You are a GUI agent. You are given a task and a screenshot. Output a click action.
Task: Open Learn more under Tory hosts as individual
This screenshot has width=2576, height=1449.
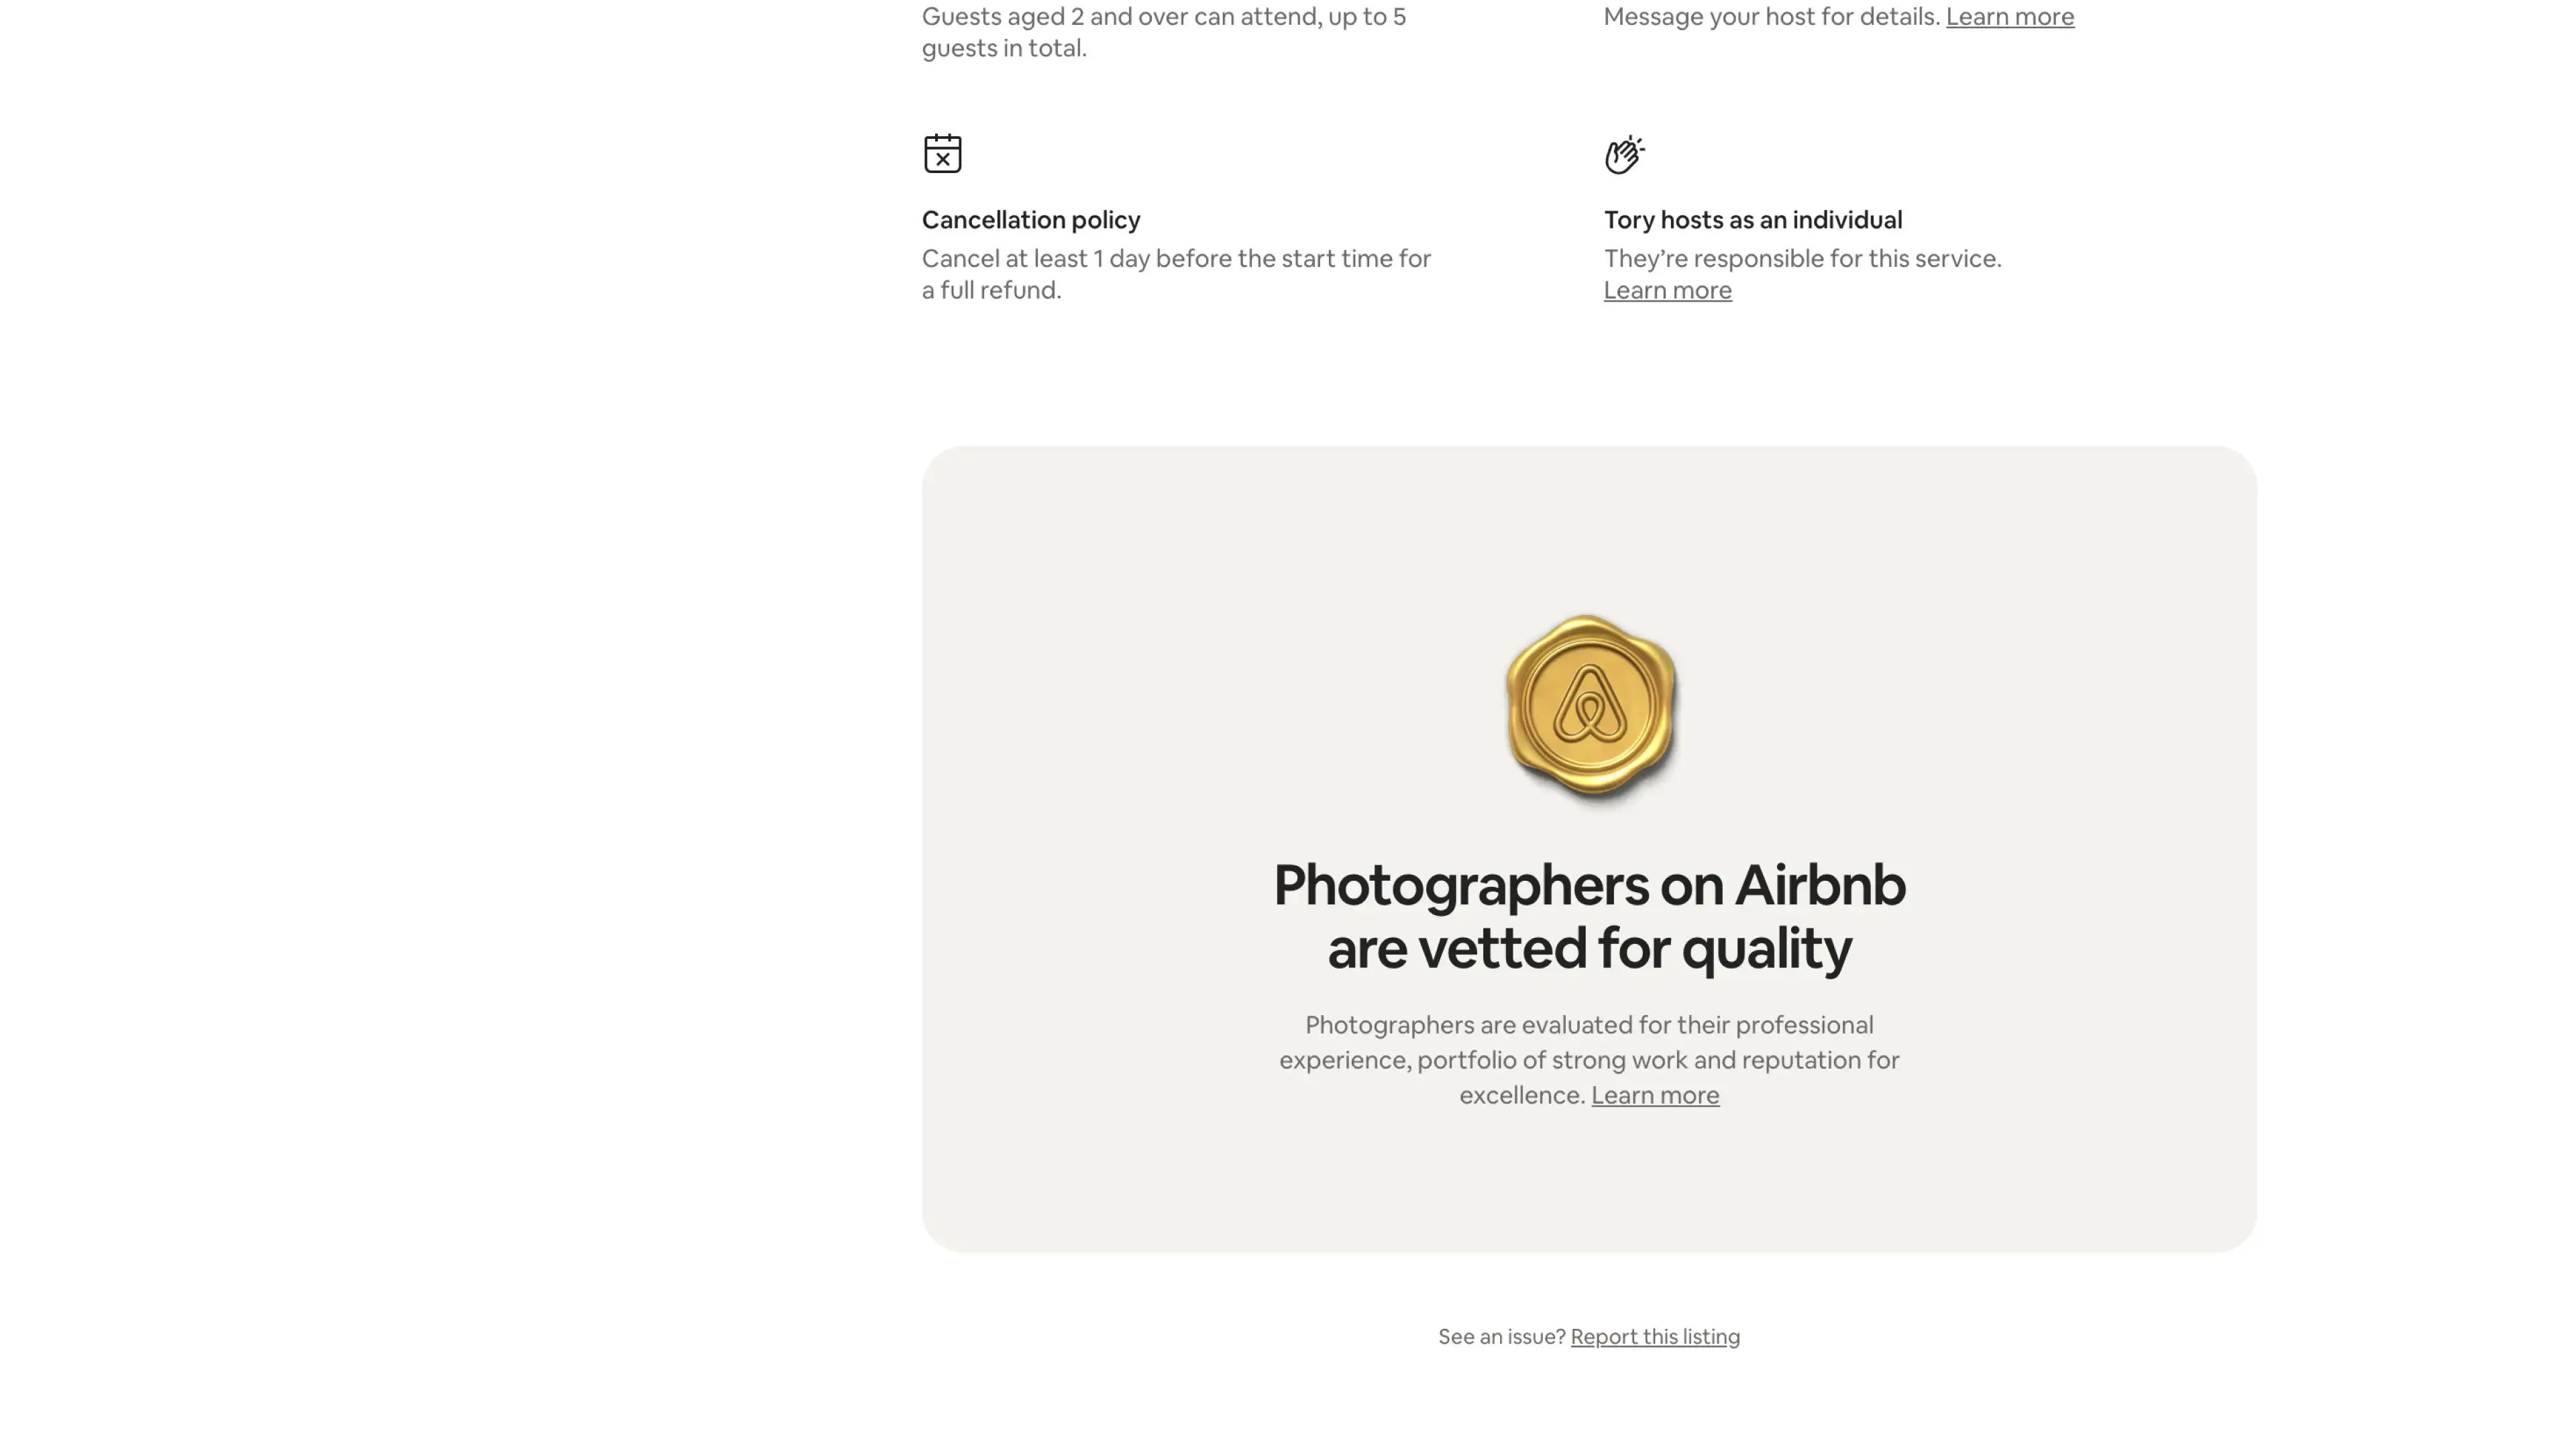pos(1667,290)
